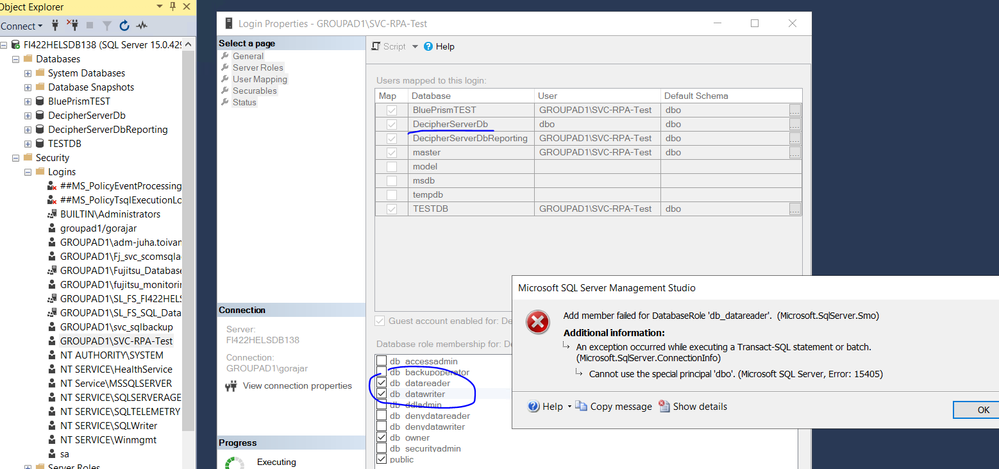Click the ellipsis button on BluePrismTEST row
Viewport: 999px width, 469px height.
[x=795, y=110]
